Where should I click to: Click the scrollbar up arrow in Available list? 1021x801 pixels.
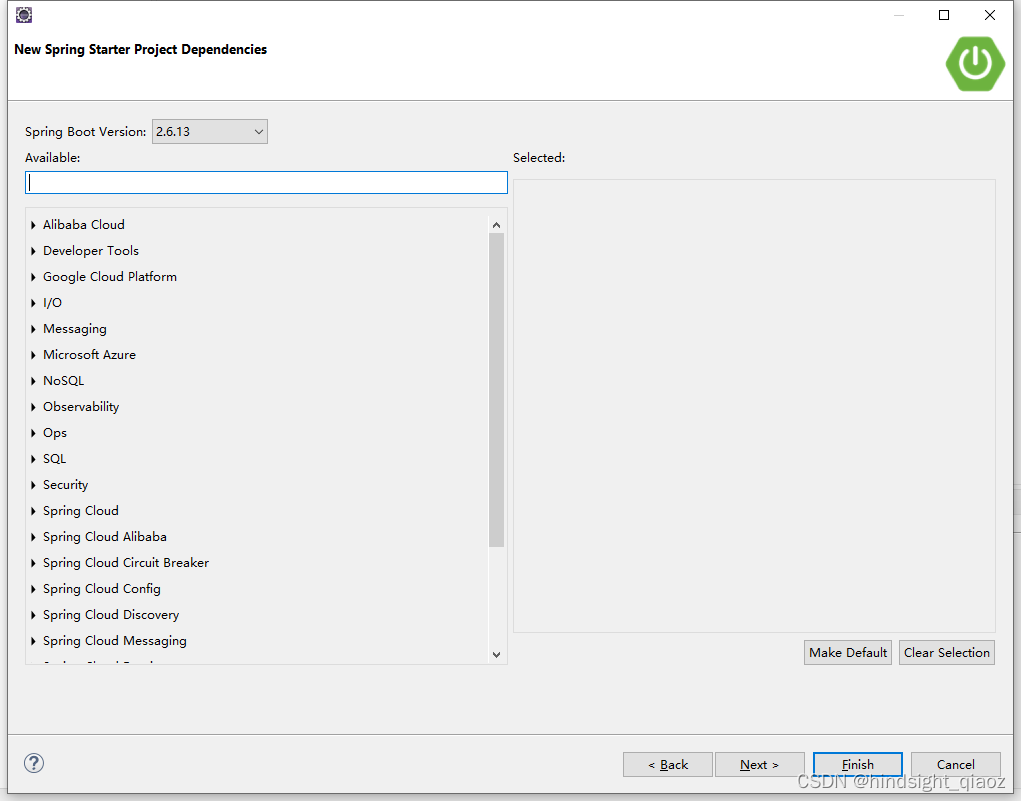(x=496, y=225)
